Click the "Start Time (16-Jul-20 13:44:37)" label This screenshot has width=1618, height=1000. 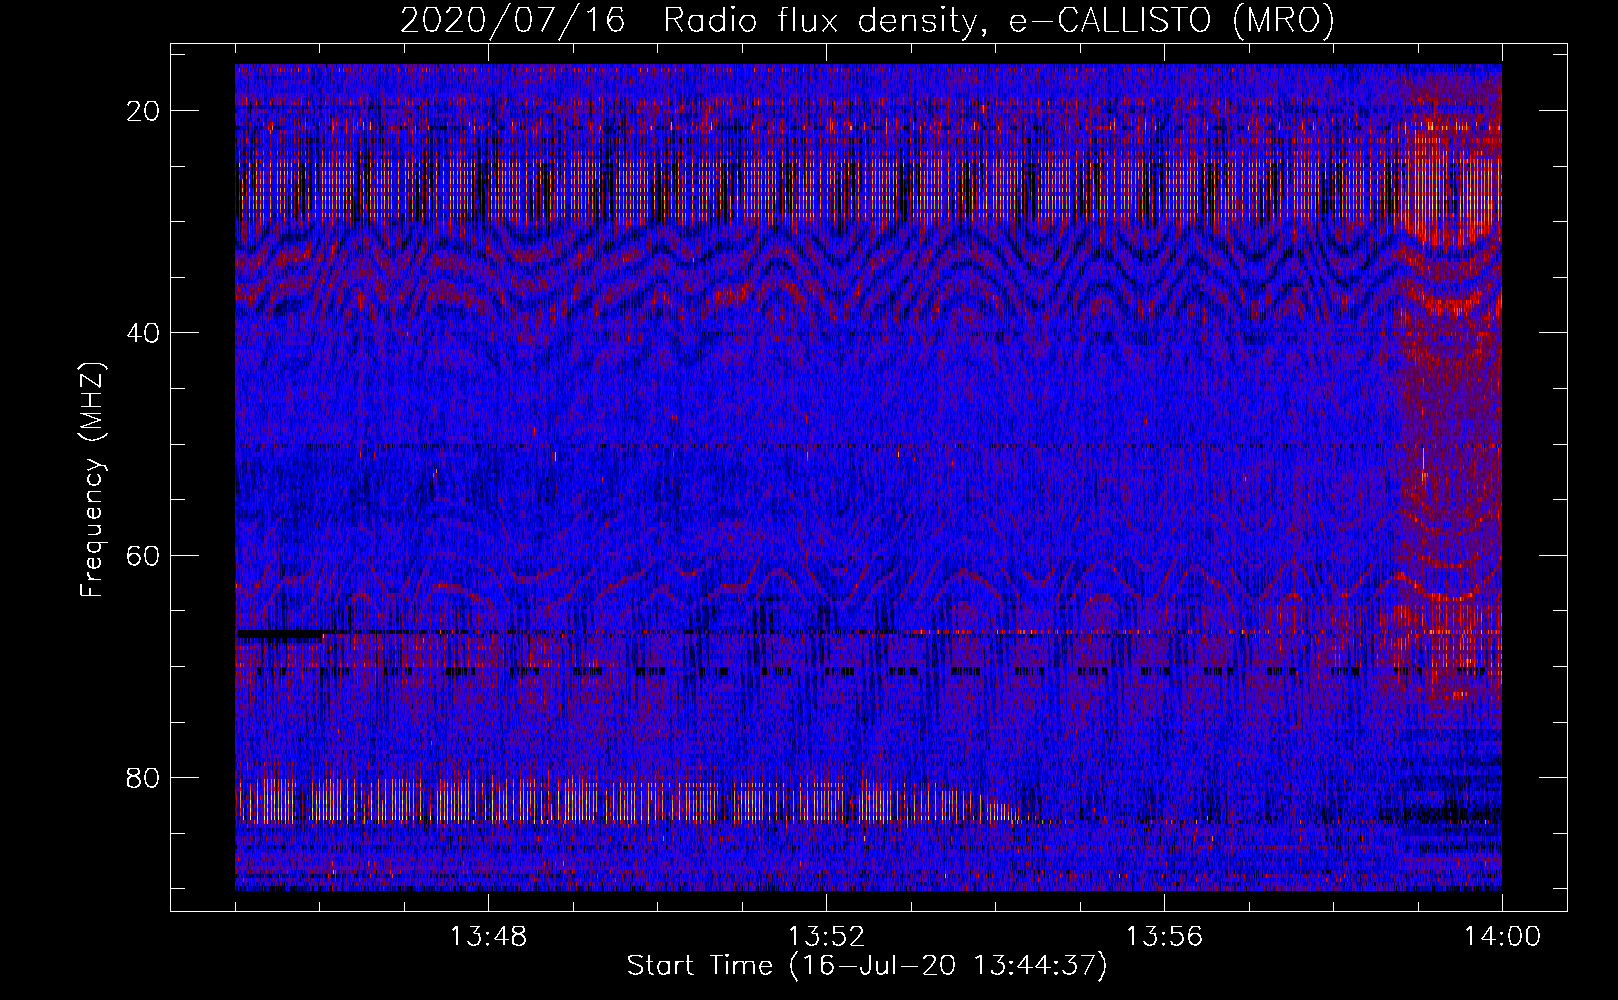click(x=867, y=966)
